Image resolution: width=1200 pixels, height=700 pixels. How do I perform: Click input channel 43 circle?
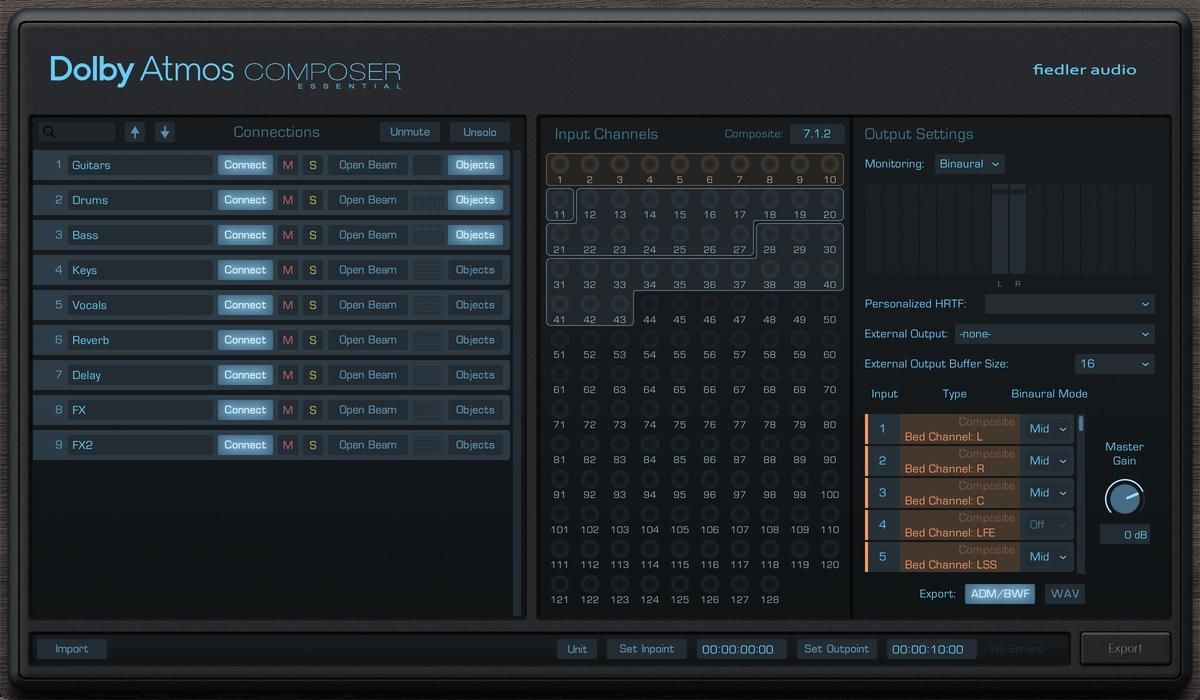[620, 305]
